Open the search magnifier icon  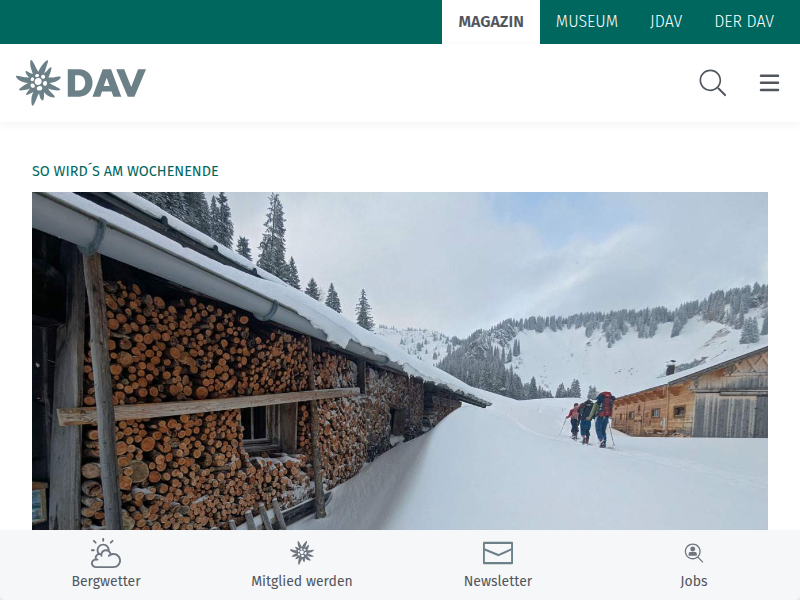712,83
